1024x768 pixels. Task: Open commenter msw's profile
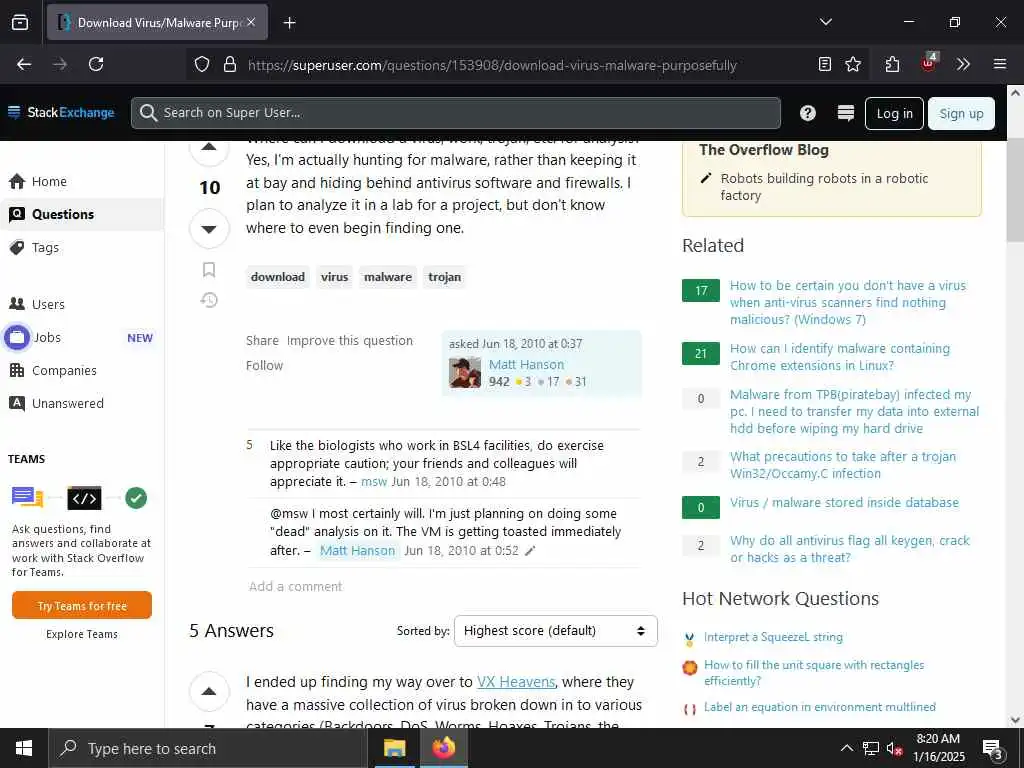pyautogui.click(x=374, y=481)
